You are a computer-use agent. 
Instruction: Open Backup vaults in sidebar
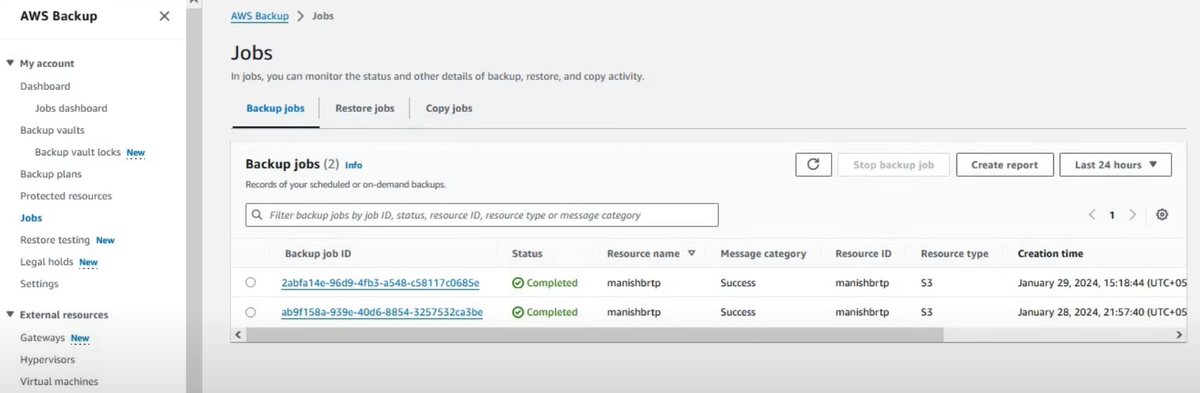pos(52,130)
